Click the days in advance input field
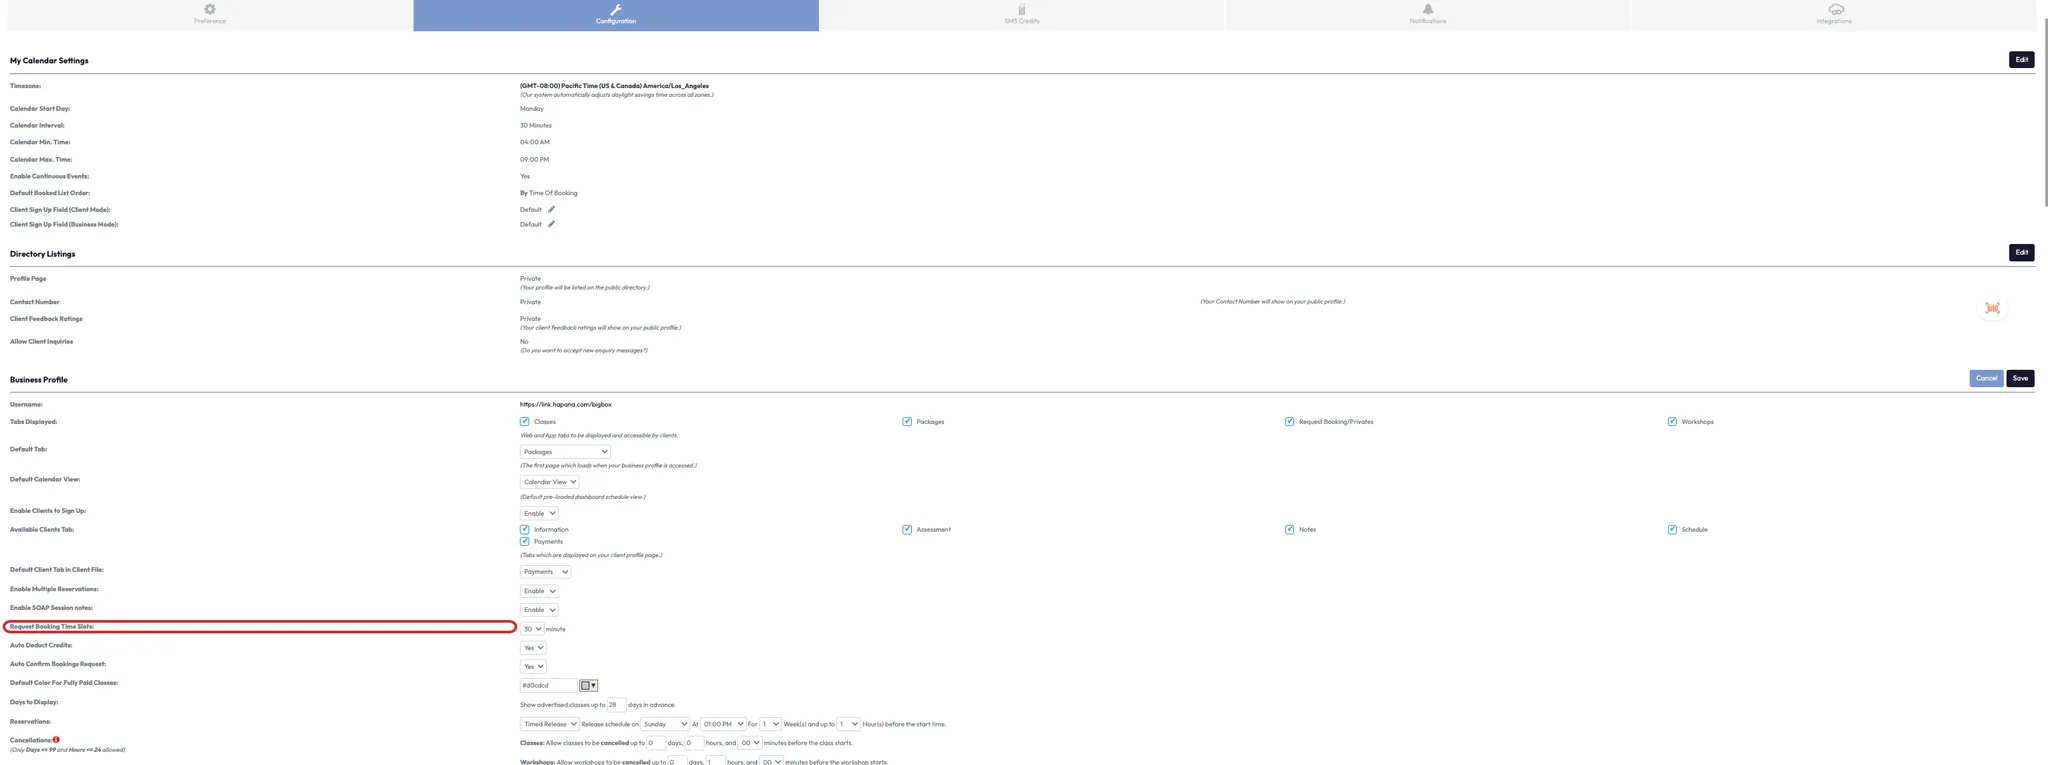This screenshot has width=2048, height=765. point(616,705)
